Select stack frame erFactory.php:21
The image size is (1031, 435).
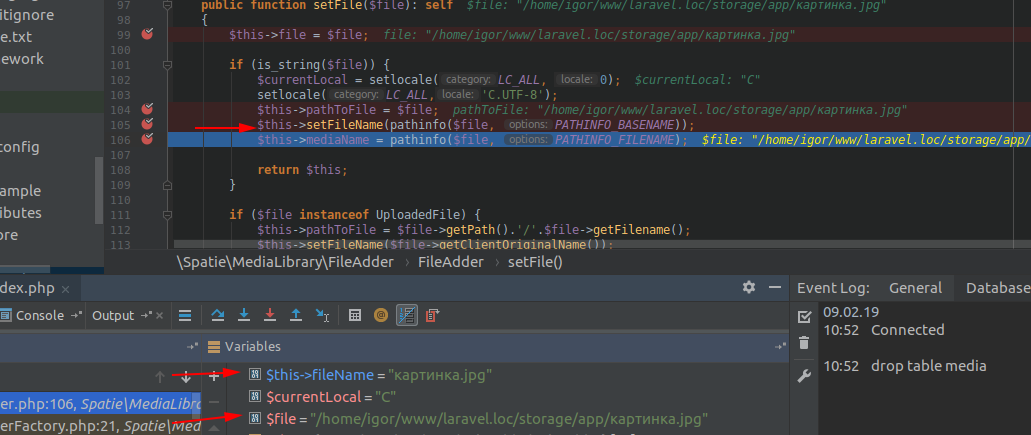(100, 427)
